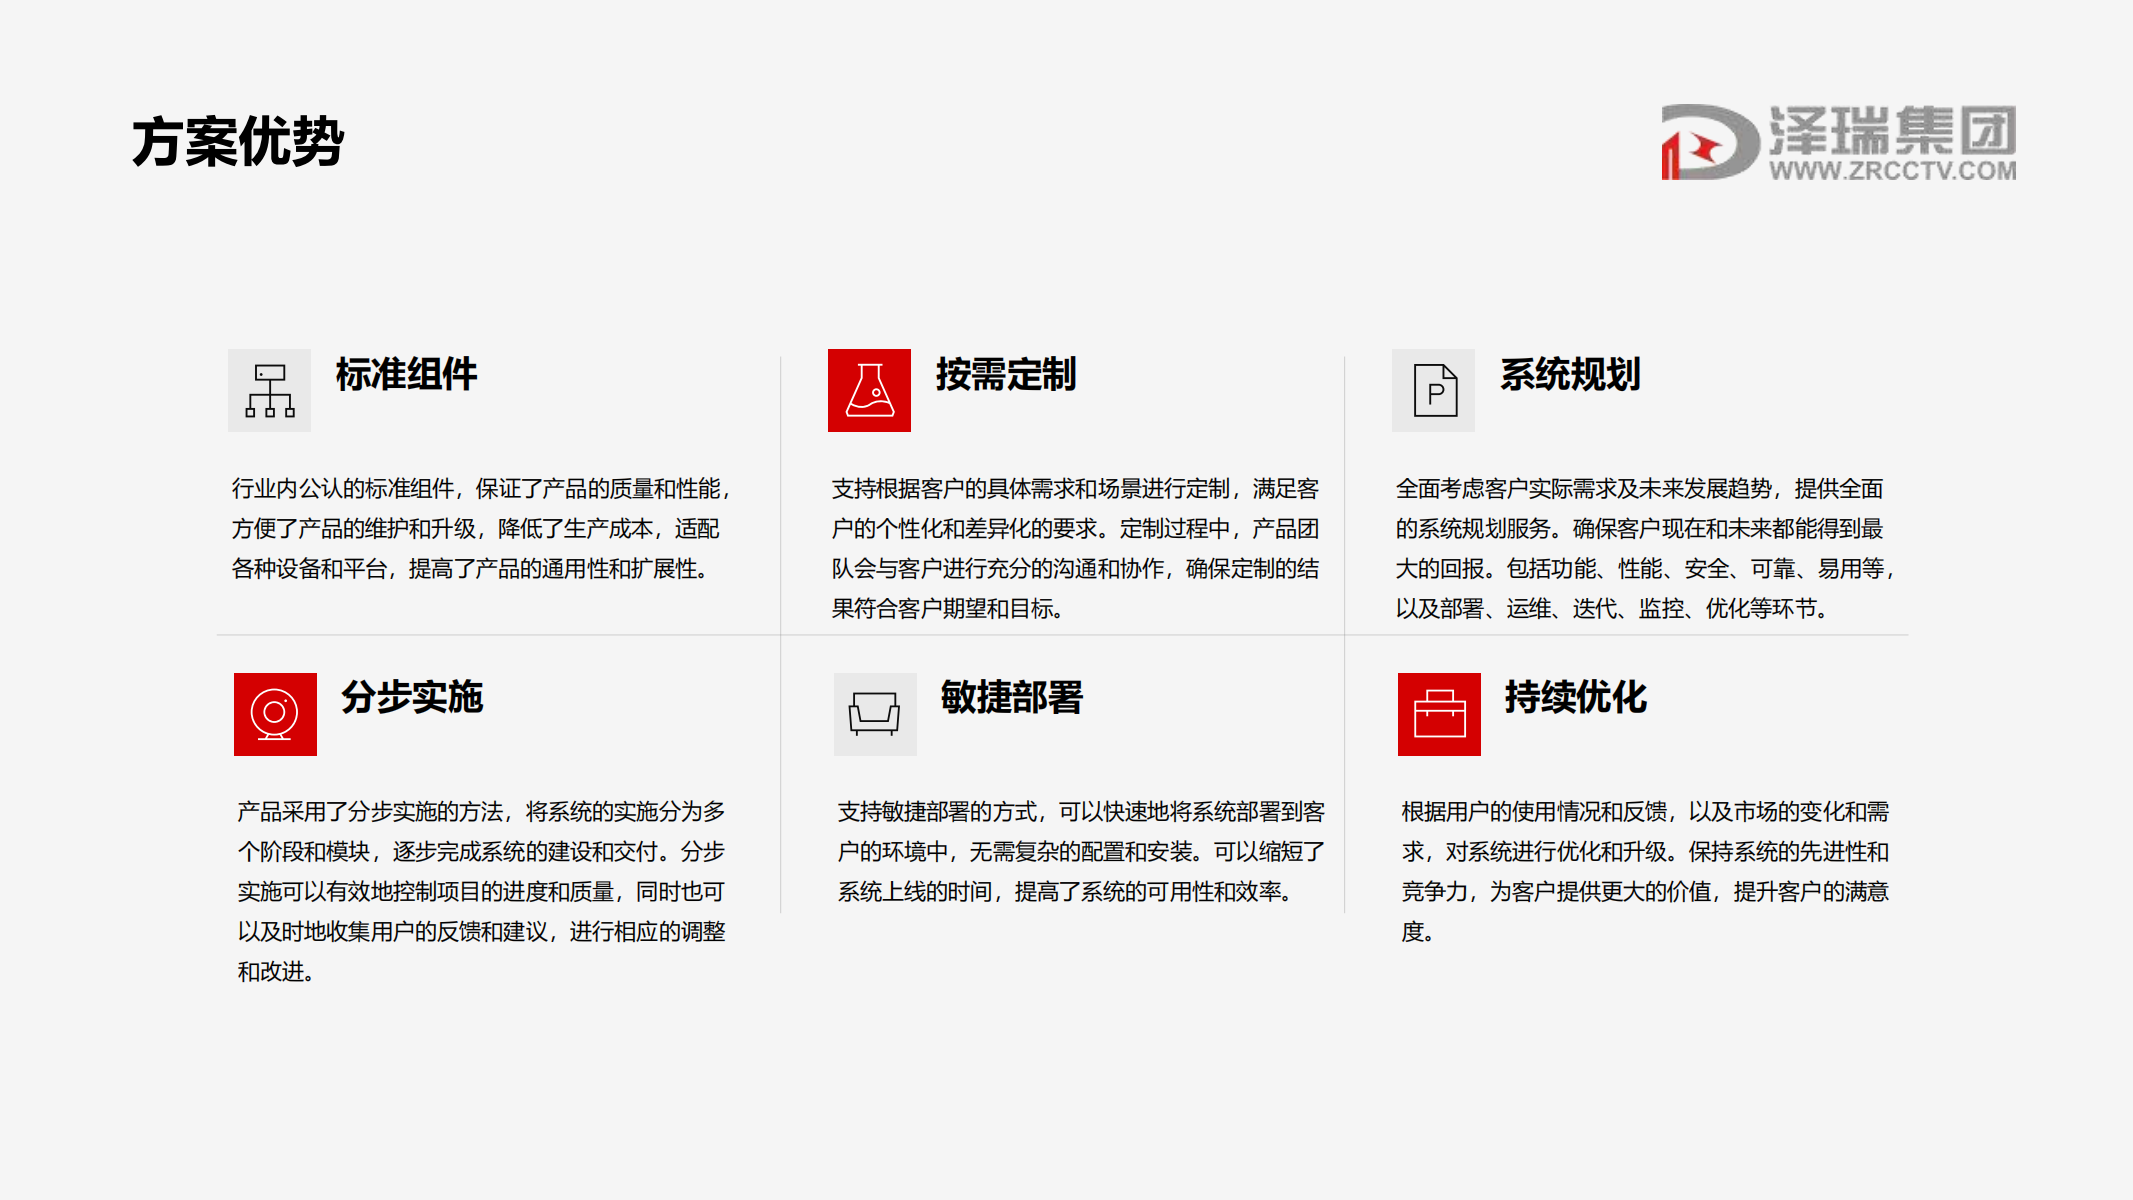Select the 标准组件 heading
Viewport: 2133px width, 1200px height.
pos(406,375)
